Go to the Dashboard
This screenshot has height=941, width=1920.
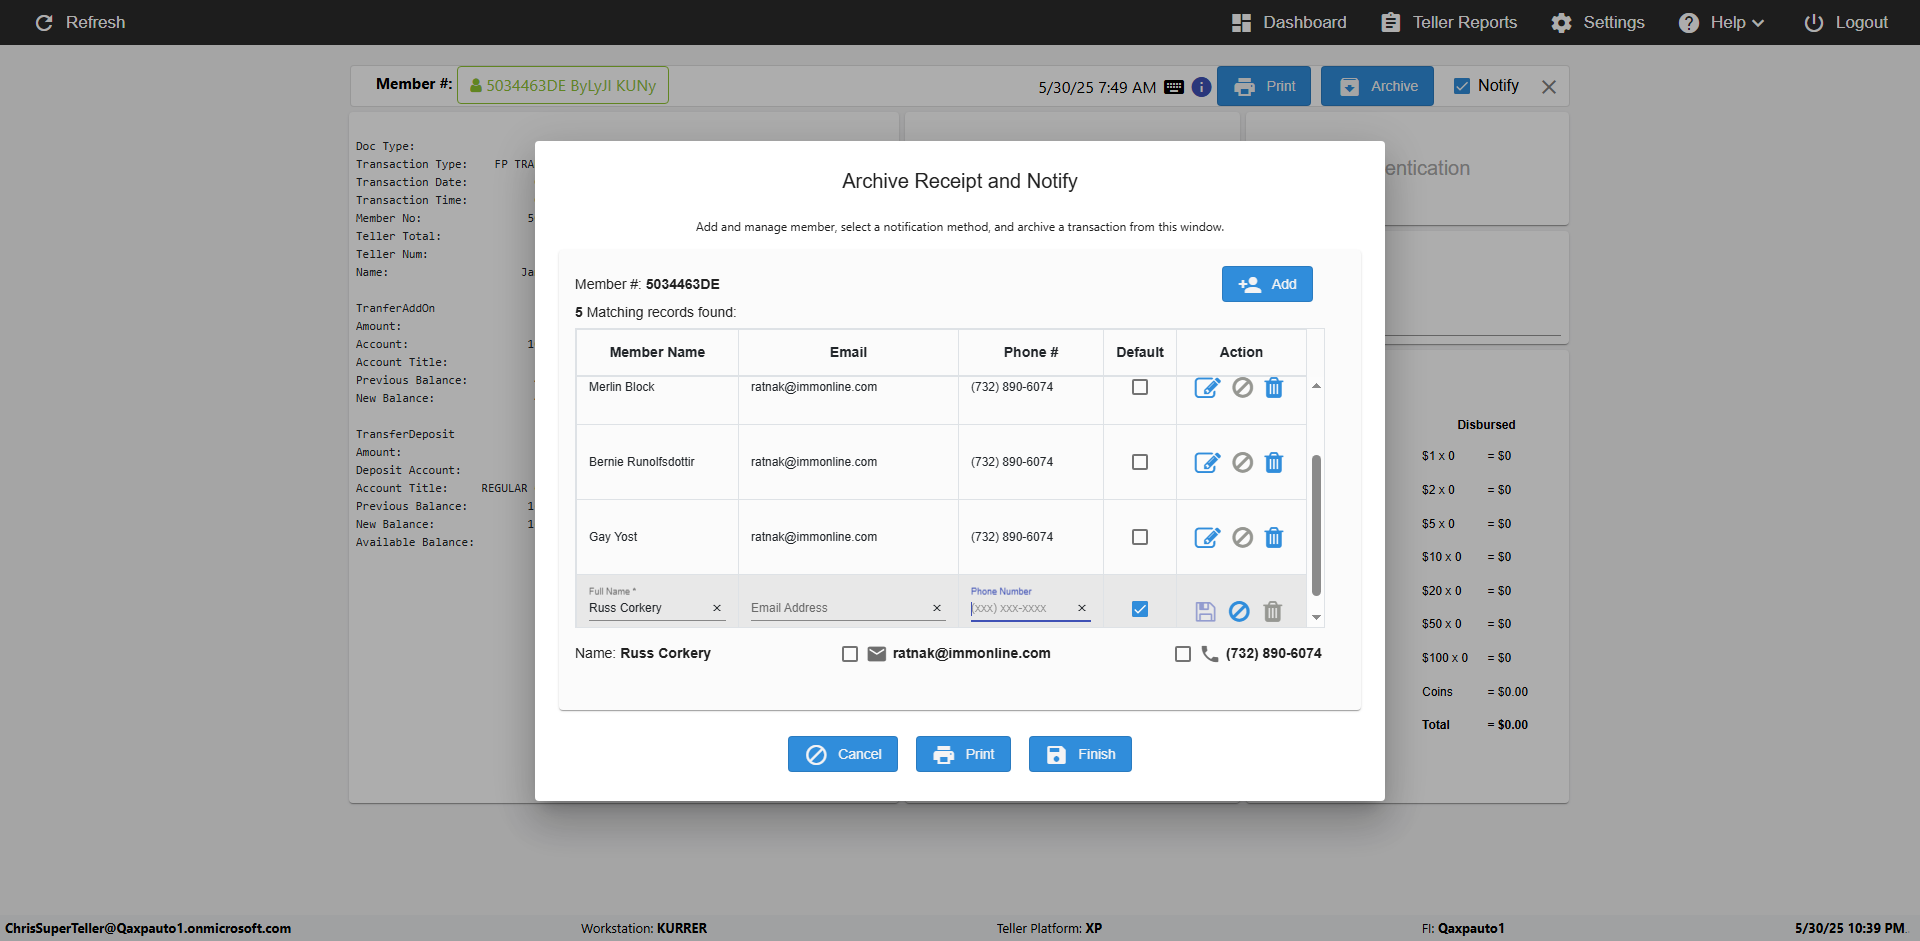pos(1289,22)
